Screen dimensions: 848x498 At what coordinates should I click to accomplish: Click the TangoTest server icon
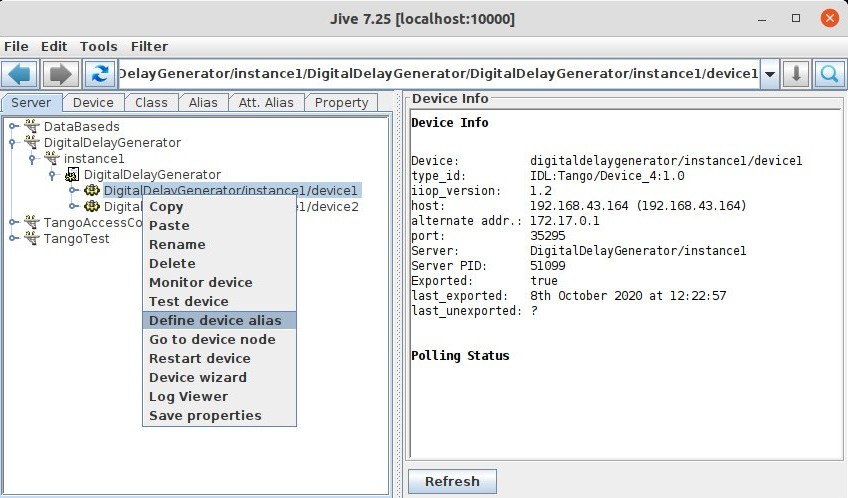point(32,238)
